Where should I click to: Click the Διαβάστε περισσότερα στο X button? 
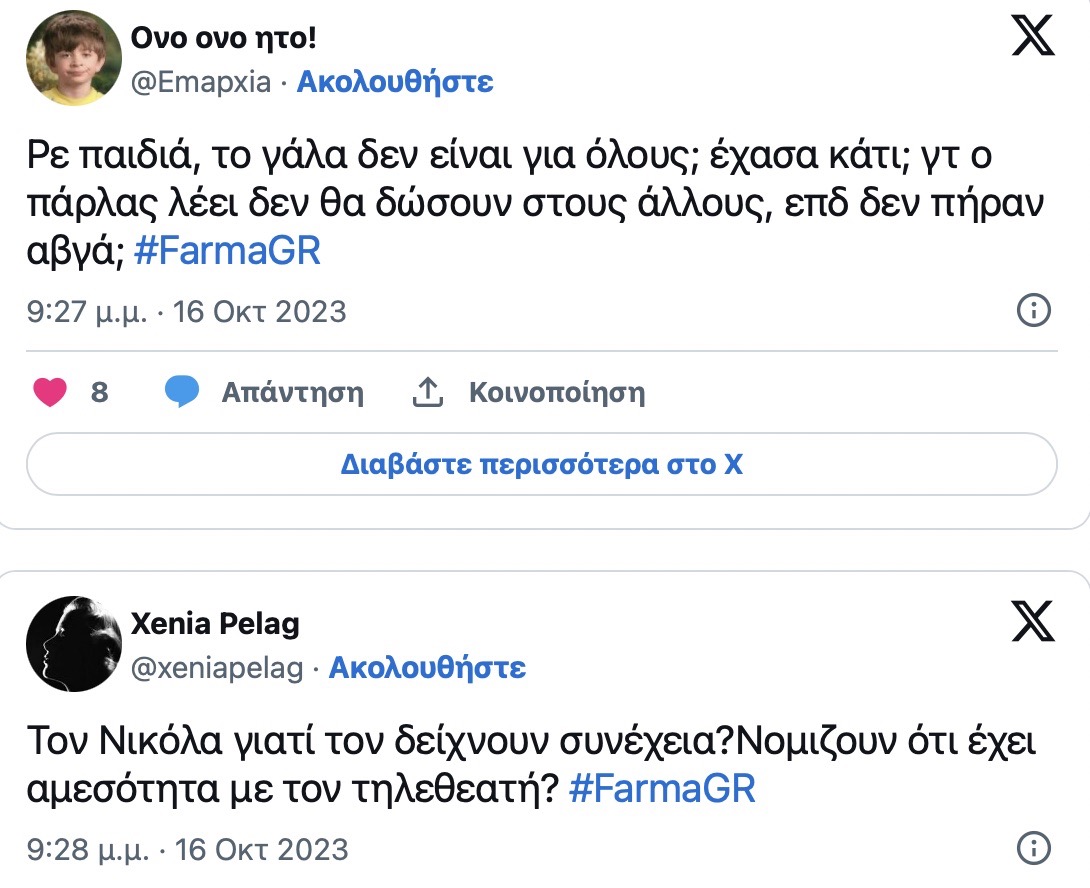coord(541,465)
